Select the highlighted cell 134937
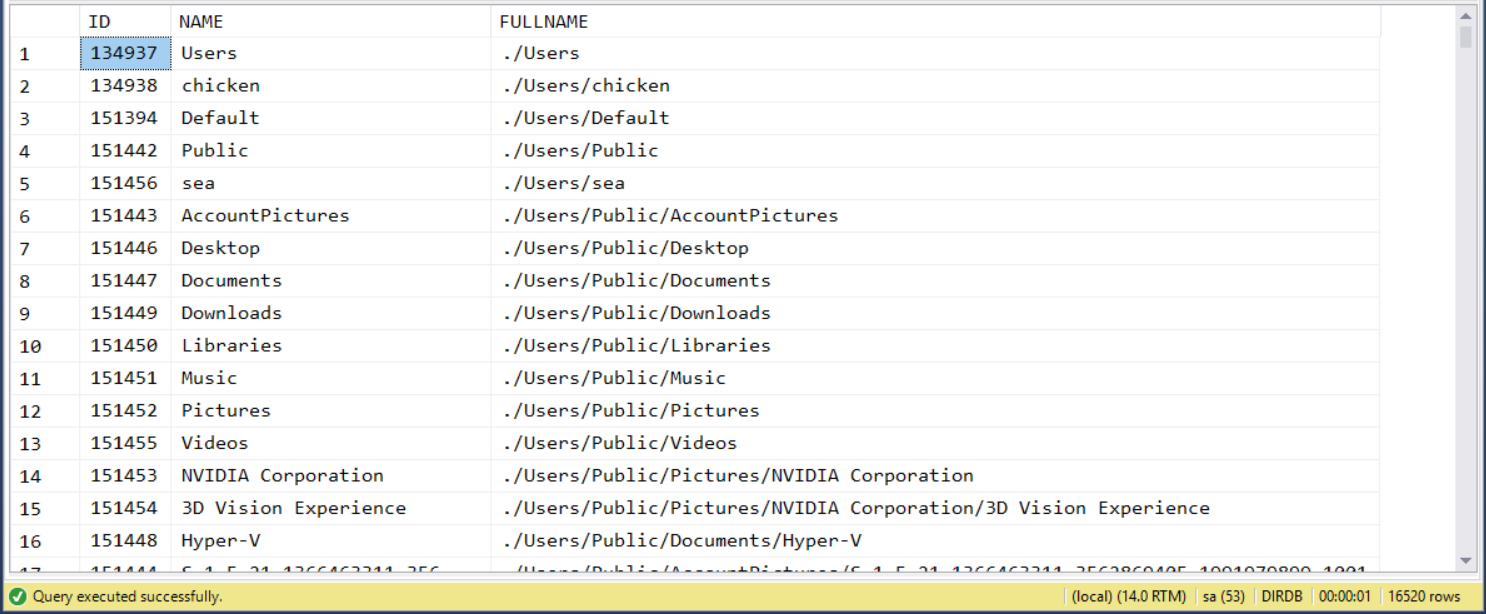This screenshot has height=614, width=1486. pyautogui.click(x=125, y=53)
